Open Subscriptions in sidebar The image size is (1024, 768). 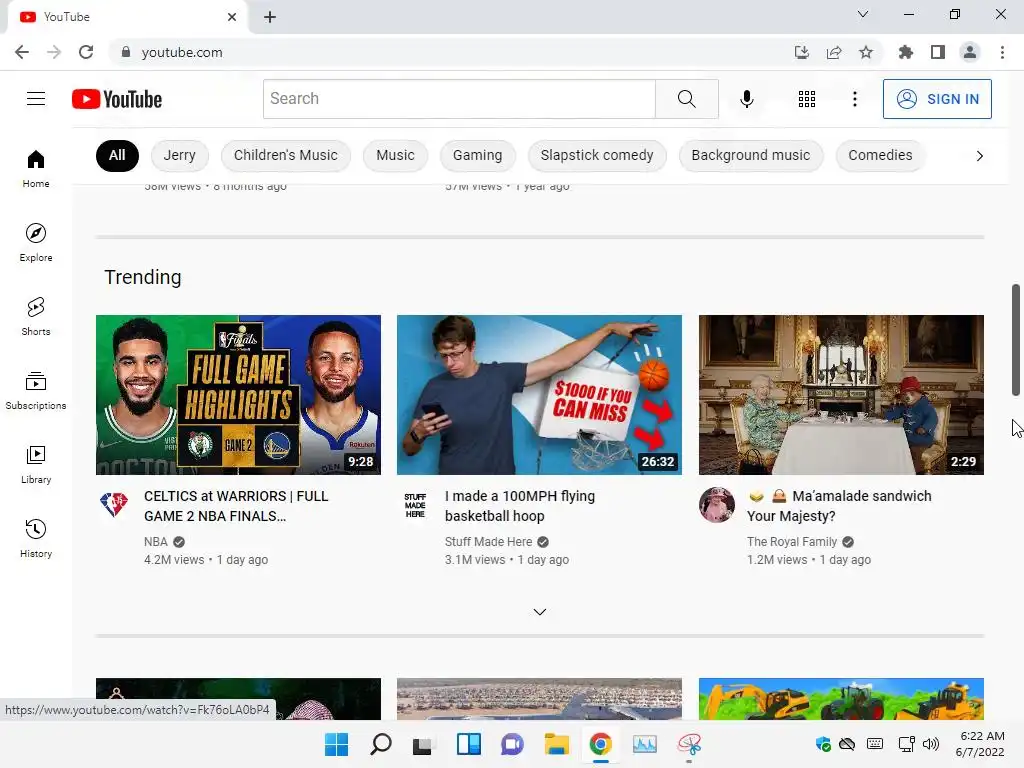click(x=36, y=391)
